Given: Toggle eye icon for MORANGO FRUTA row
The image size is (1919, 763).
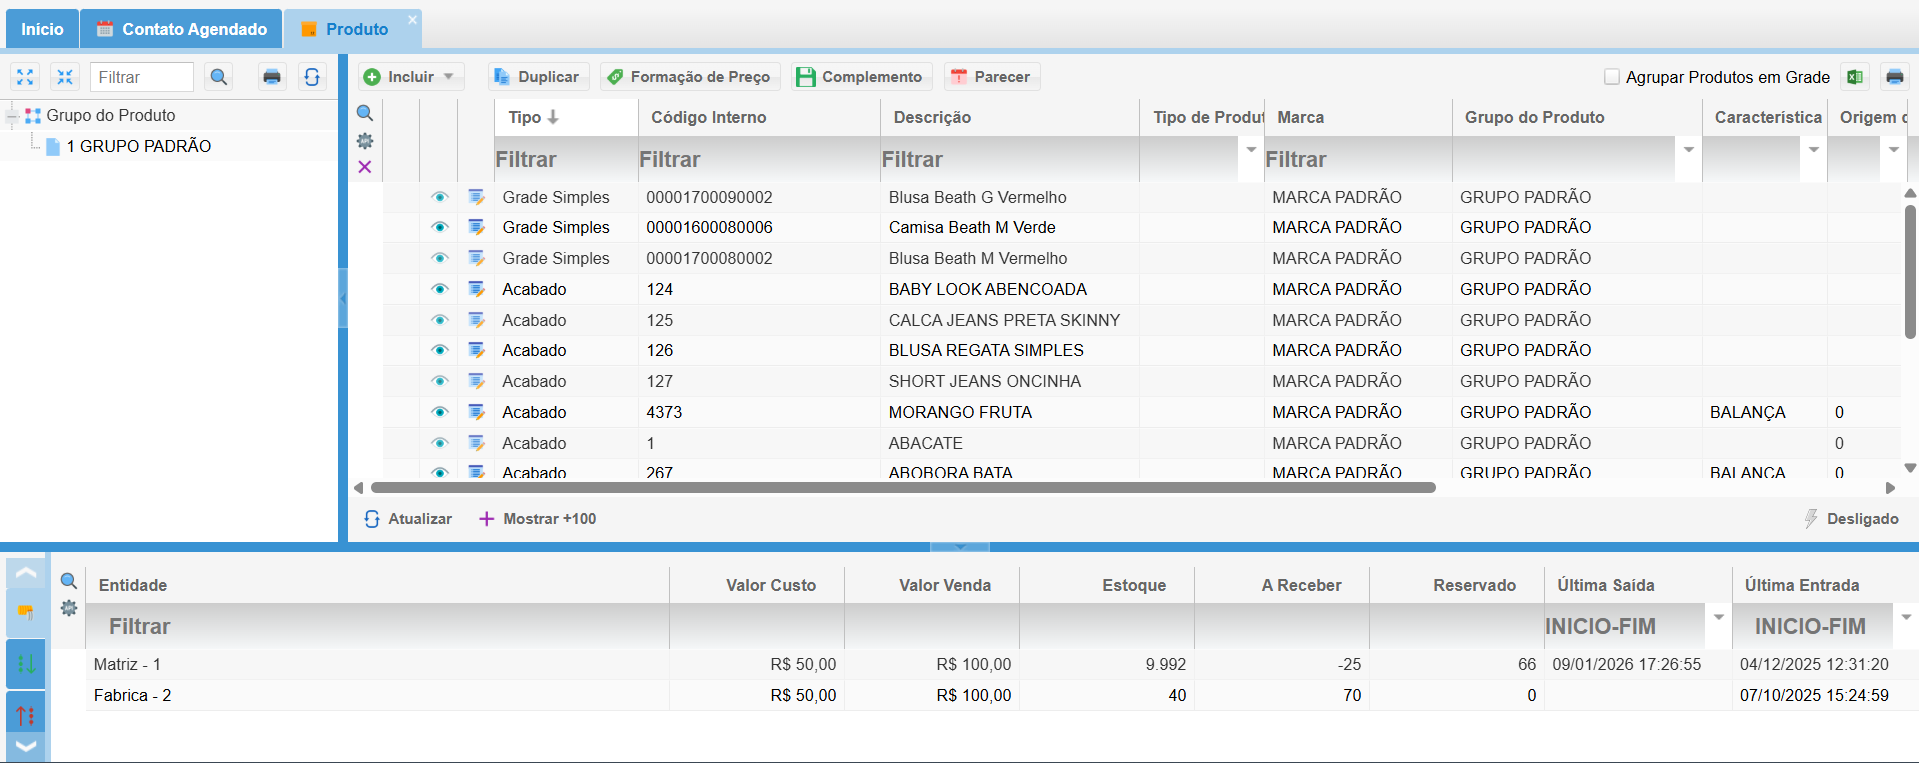Looking at the screenshot, I should (x=439, y=412).
